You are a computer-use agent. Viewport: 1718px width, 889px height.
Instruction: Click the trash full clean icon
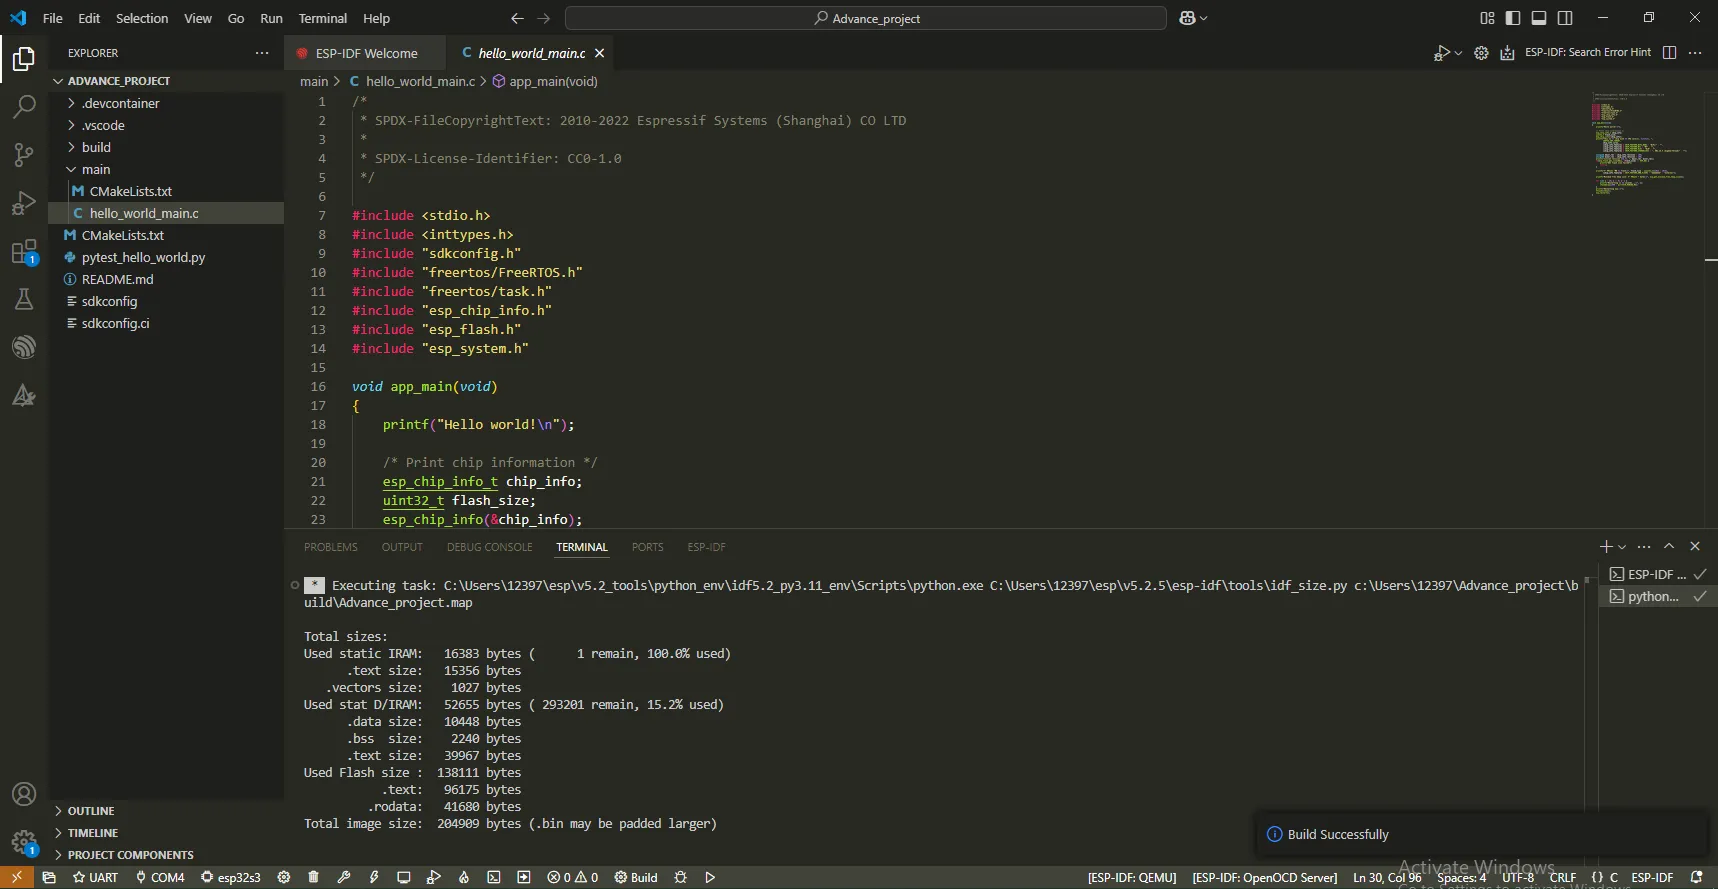point(313,877)
